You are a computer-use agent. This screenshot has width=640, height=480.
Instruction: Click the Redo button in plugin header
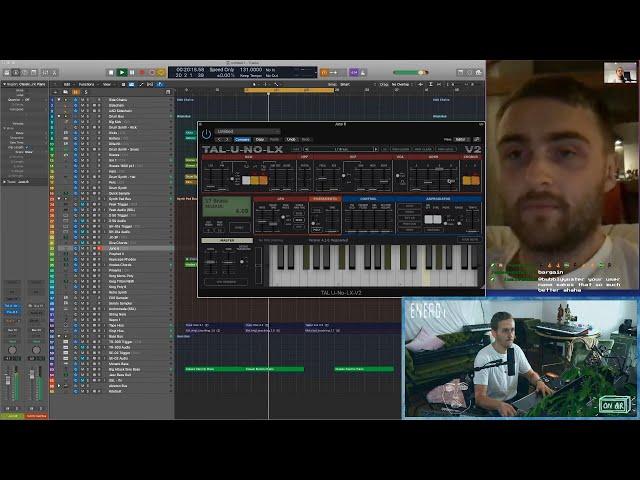click(x=306, y=140)
